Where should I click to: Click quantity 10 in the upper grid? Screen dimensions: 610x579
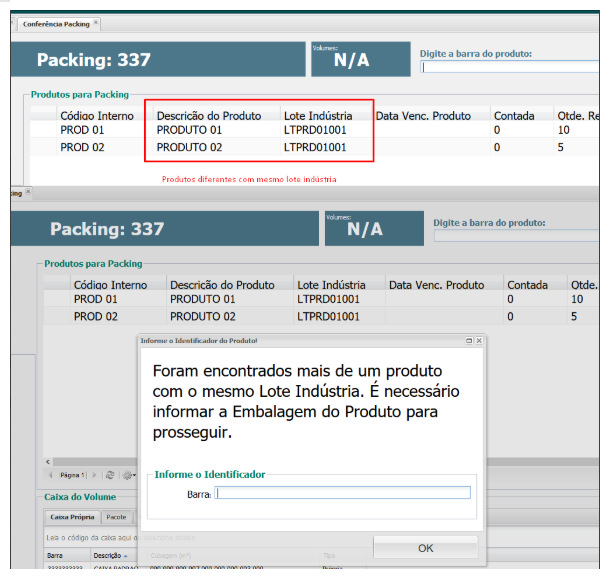pyautogui.click(x=563, y=130)
